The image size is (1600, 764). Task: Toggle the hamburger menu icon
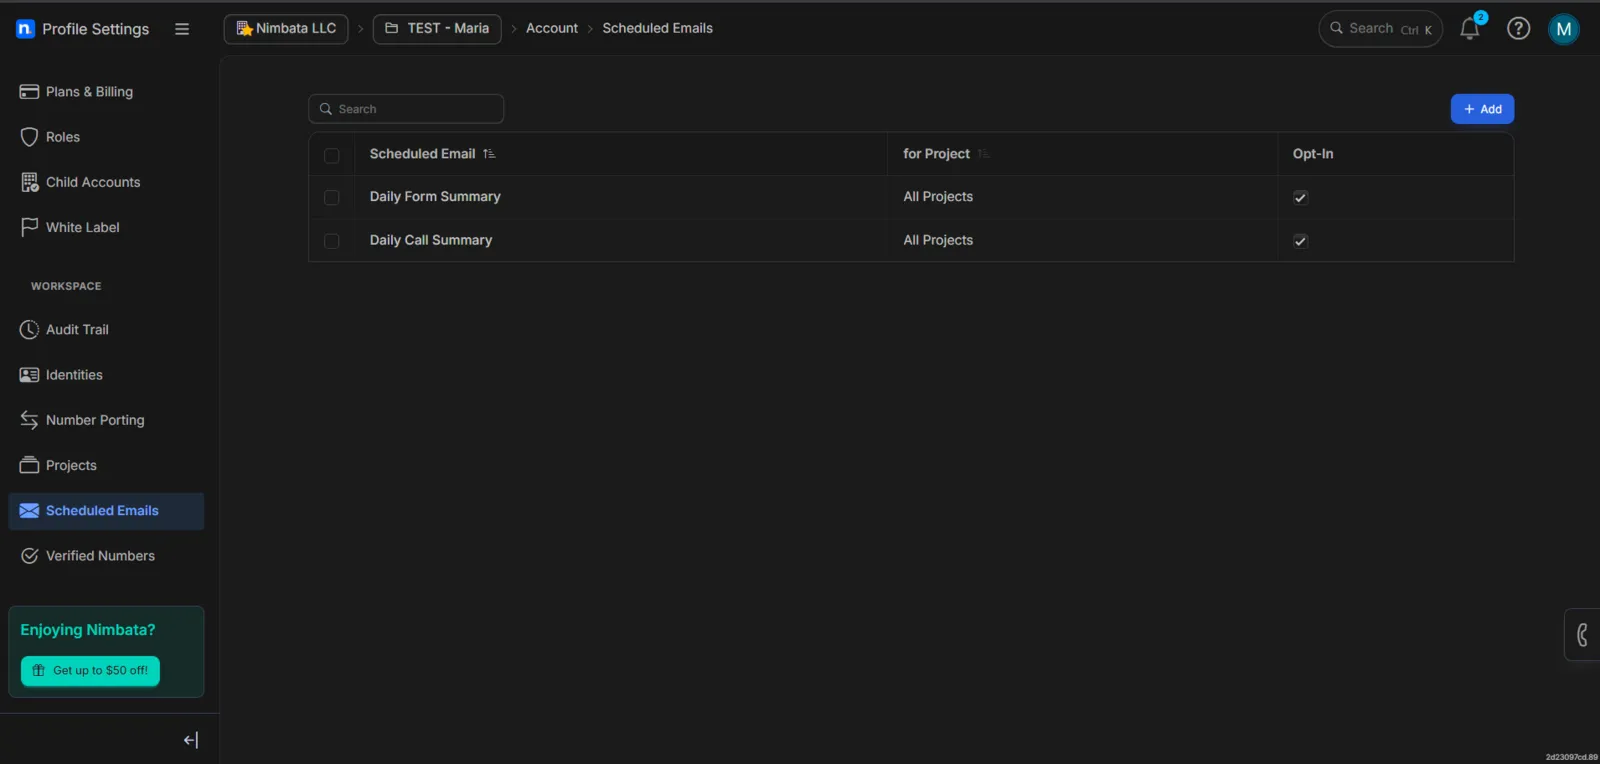pyautogui.click(x=182, y=29)
